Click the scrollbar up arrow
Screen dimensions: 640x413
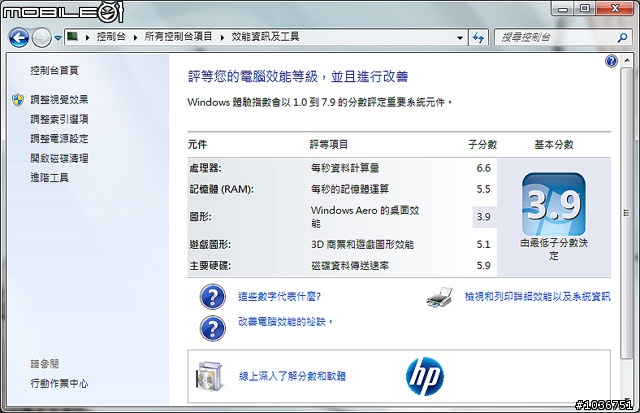[627, 61]
